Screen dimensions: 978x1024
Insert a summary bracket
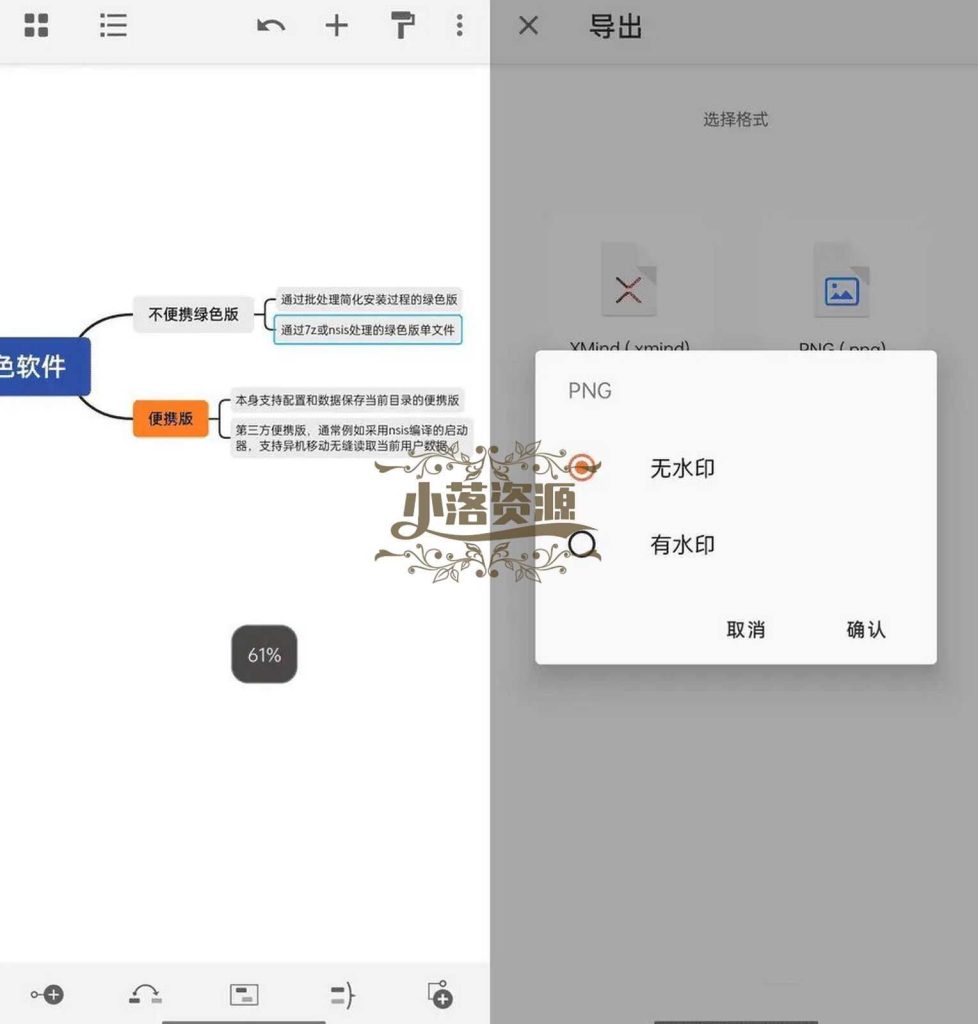pyautogui.click(x=342, y=995)
